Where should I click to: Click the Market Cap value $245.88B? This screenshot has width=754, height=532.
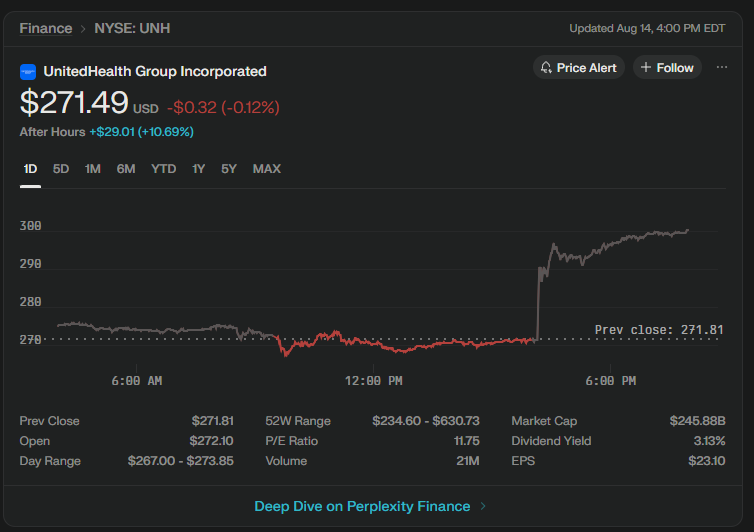coord(697,421)
